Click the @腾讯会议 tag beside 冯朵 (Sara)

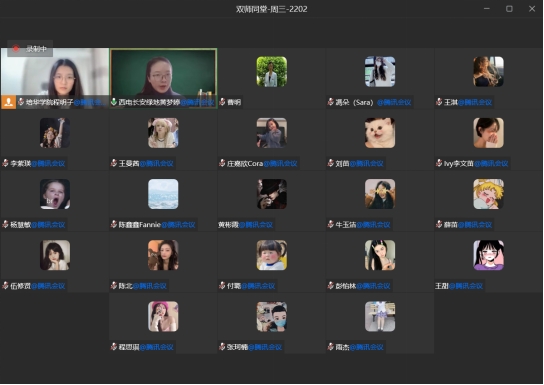tap(394, 102)
